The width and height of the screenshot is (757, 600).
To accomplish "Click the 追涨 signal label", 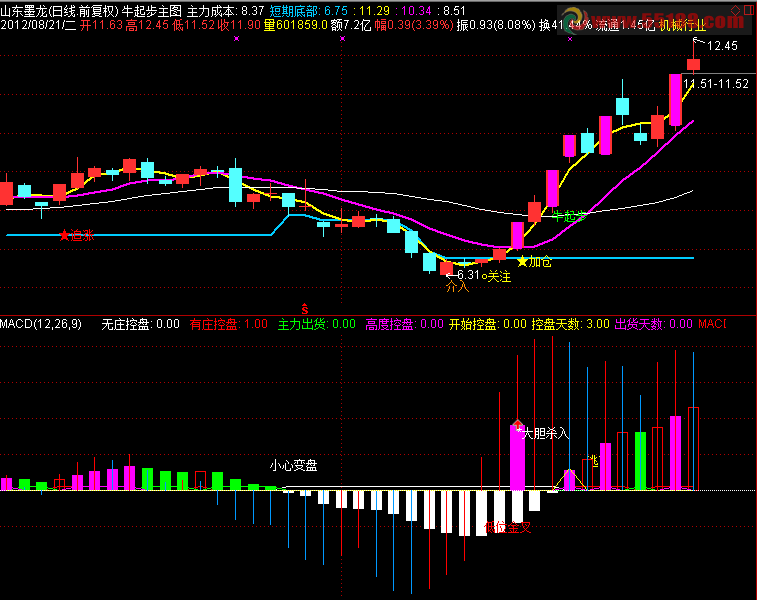I will click(x=83, y=236).
